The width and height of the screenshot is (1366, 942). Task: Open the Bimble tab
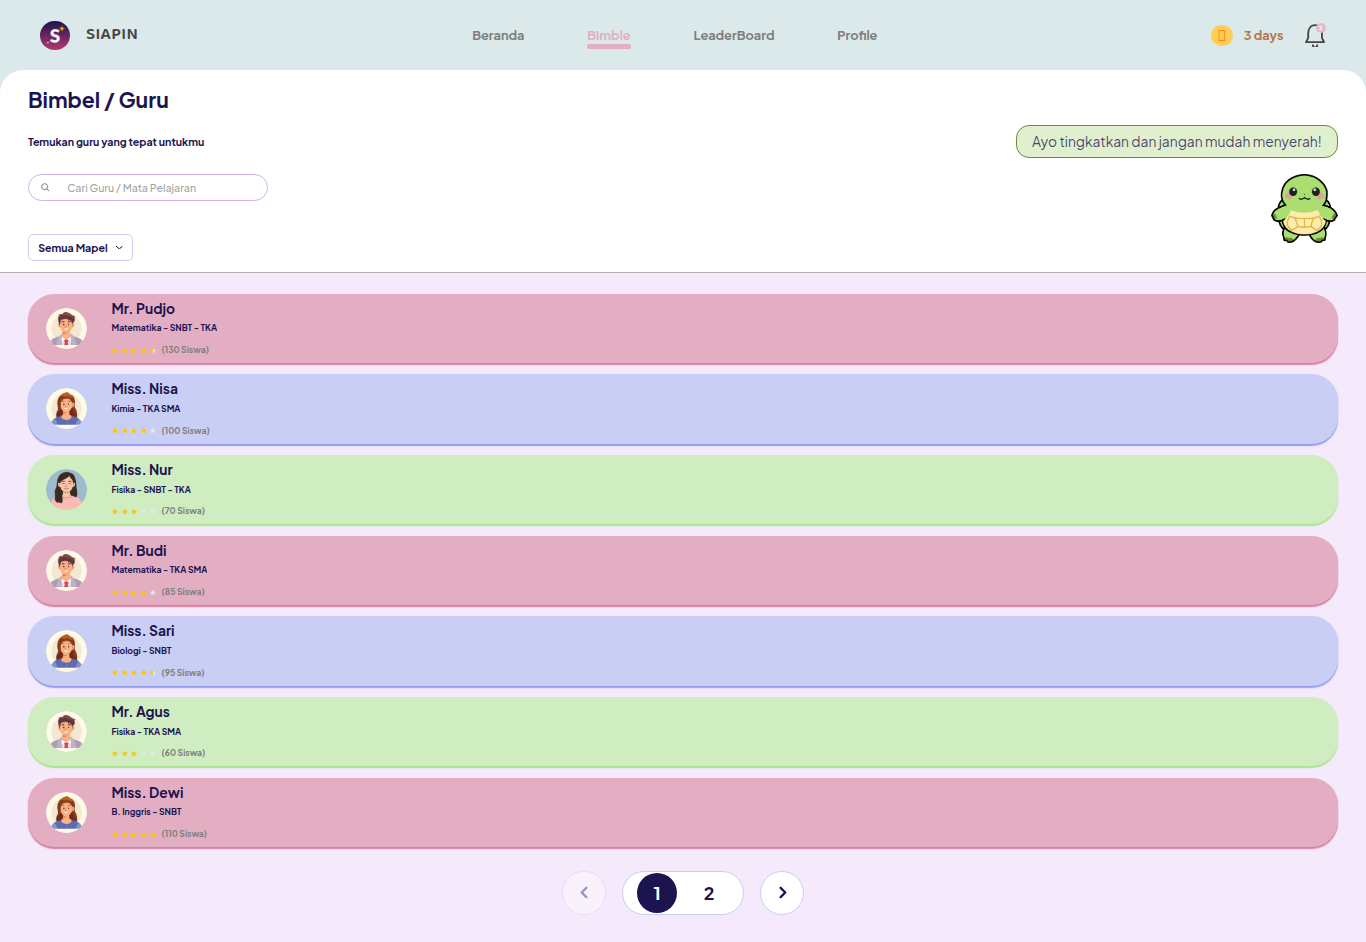pos(609,35)
